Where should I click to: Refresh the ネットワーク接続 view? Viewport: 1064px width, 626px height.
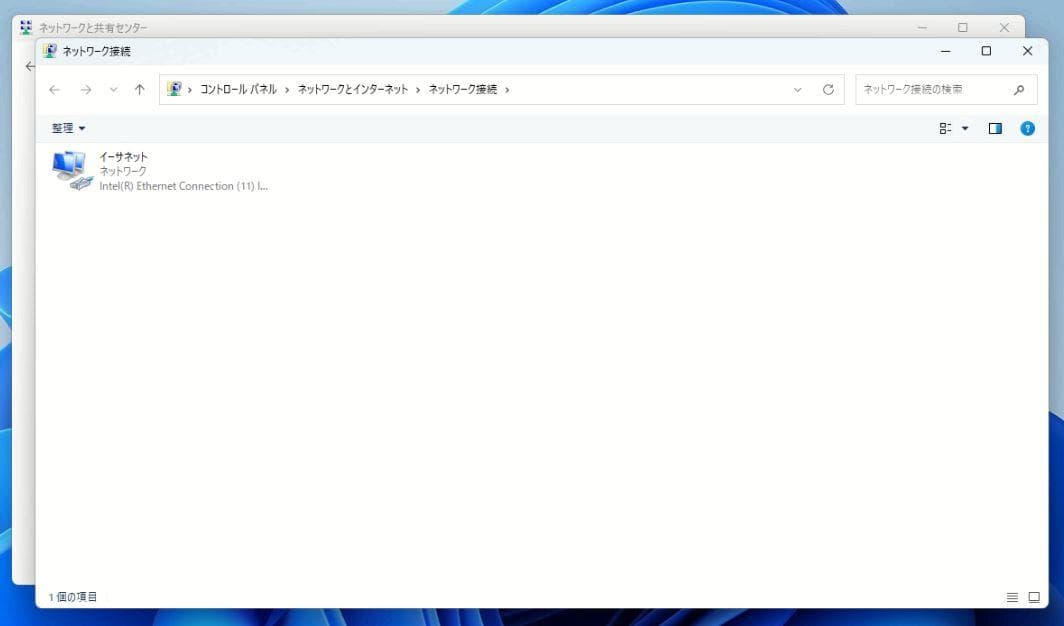click(828, 90)
